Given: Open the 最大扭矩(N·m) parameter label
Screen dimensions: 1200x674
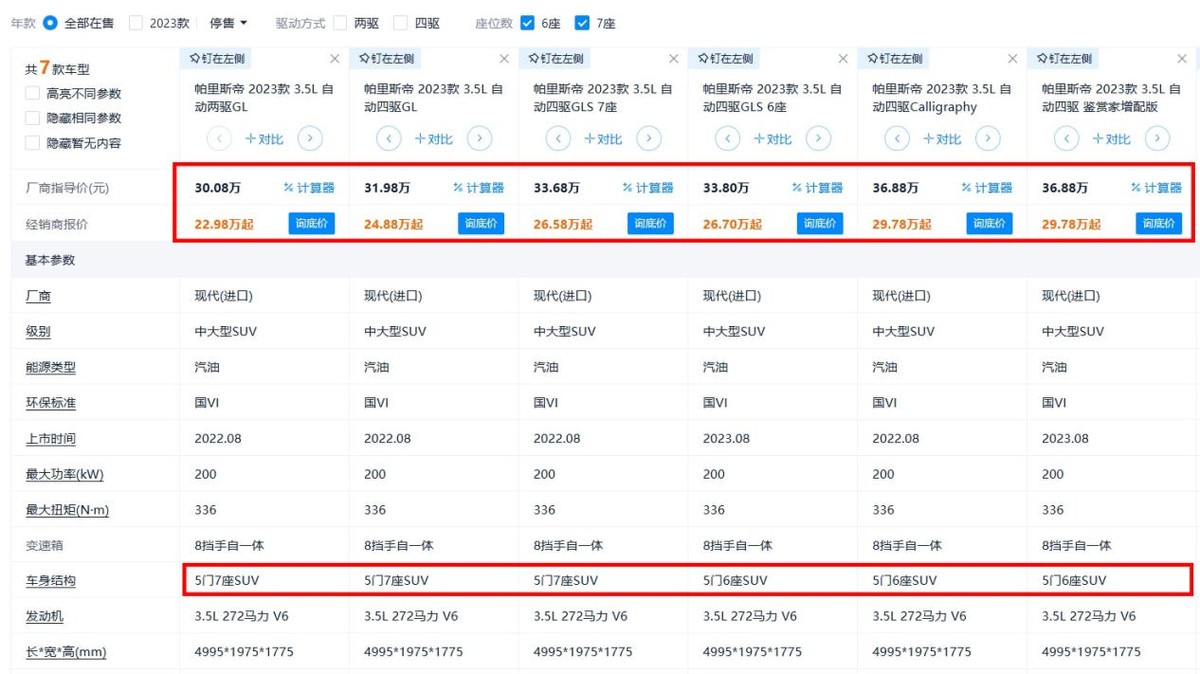Looking at the screenshot, I should (x=68, y=510).
